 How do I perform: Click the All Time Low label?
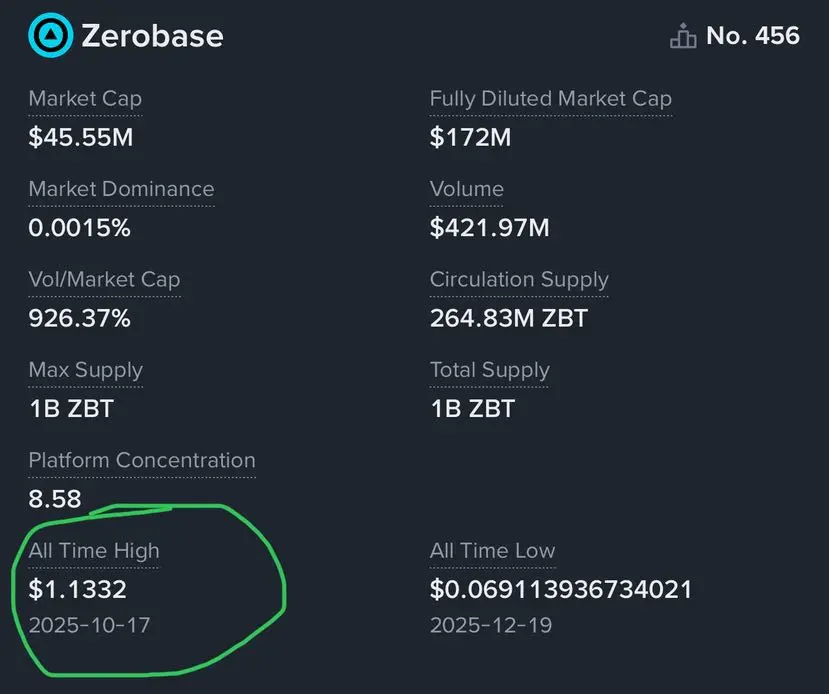tap(492, 550)
